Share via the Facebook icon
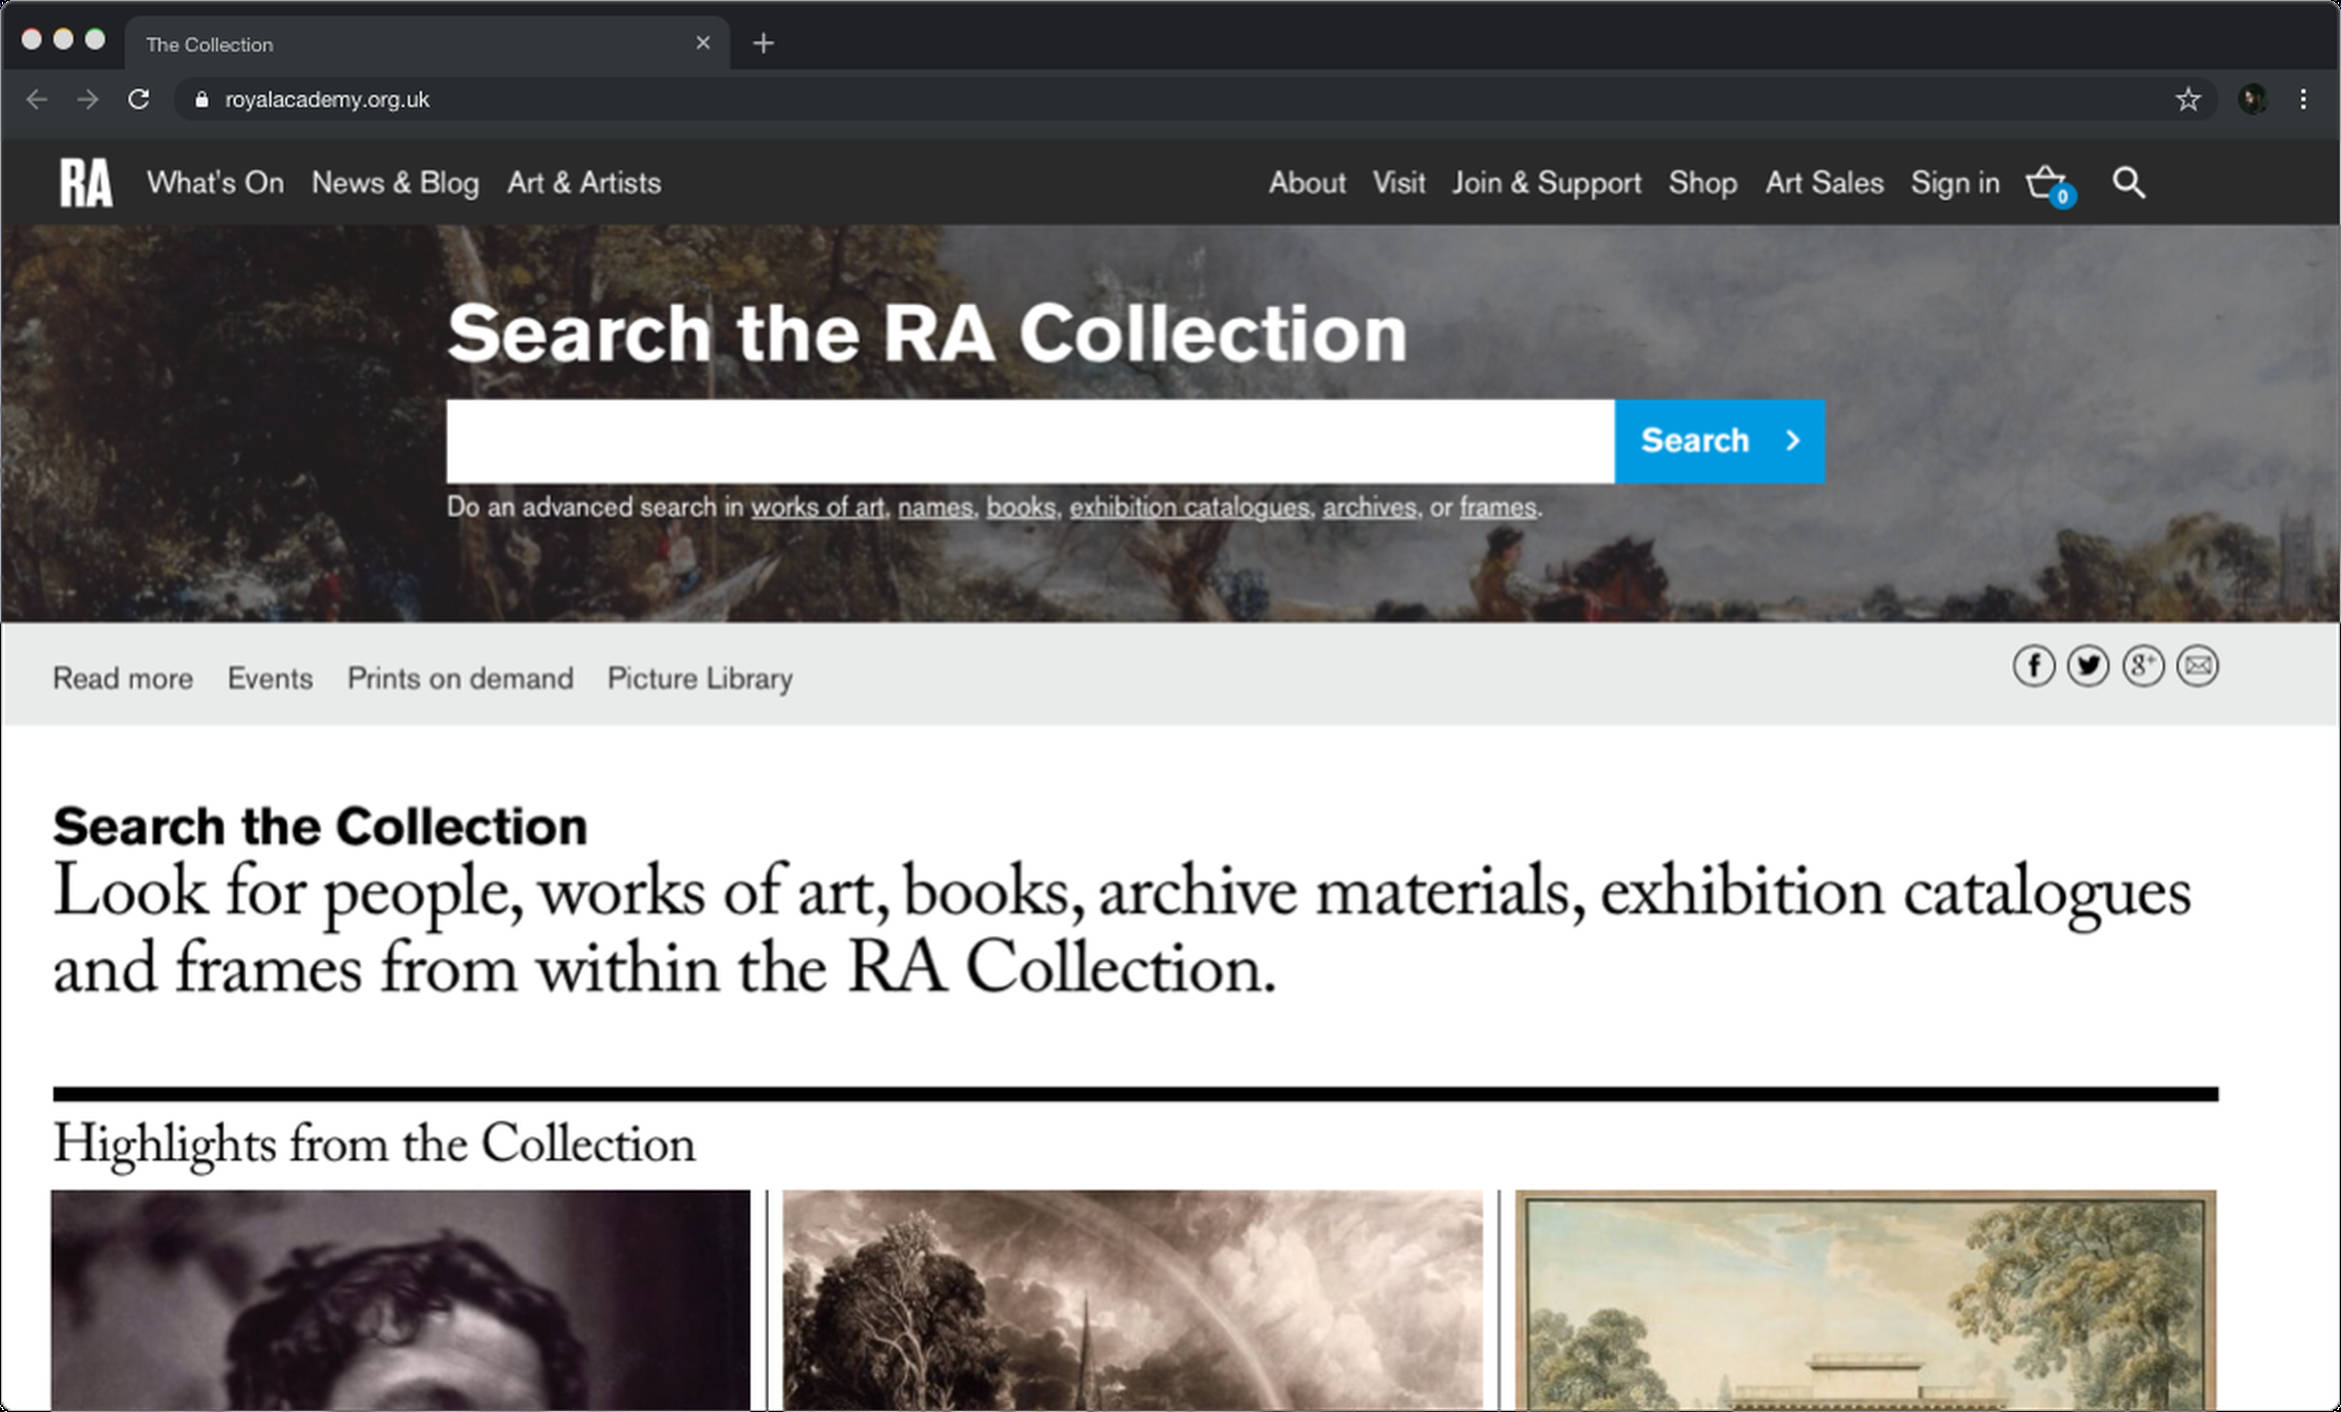Screen dimensions: 2341x1412 tap(2033, 666)
